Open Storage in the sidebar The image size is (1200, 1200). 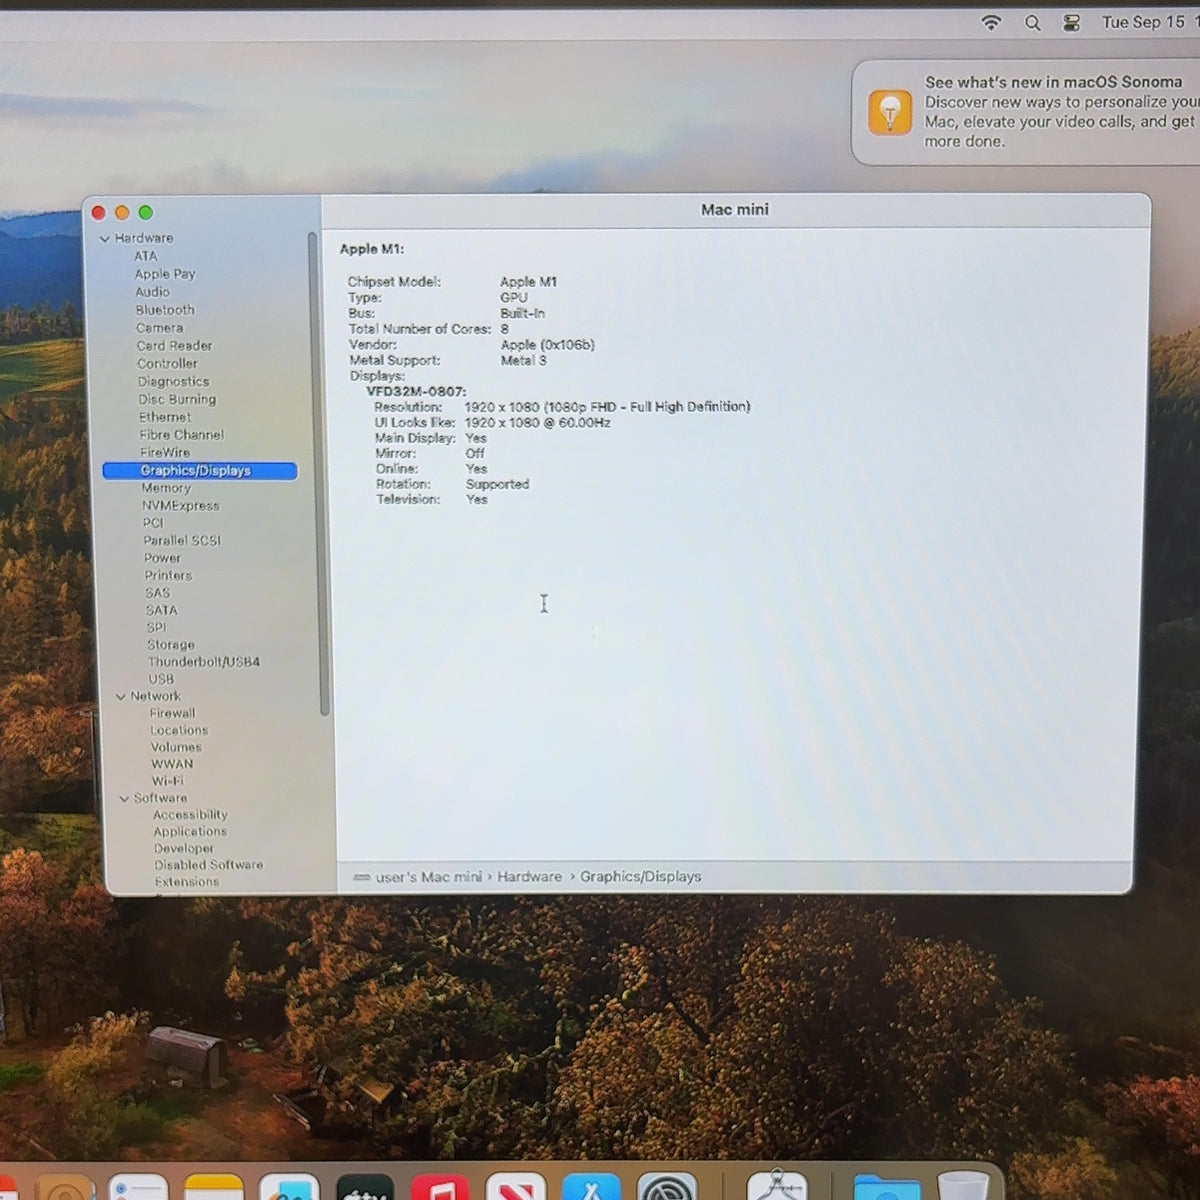click(171, 645)
